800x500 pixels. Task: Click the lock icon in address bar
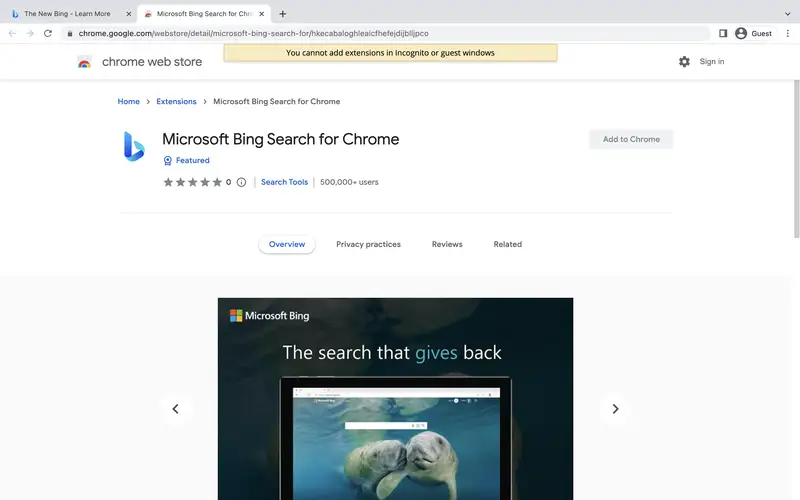70,33
